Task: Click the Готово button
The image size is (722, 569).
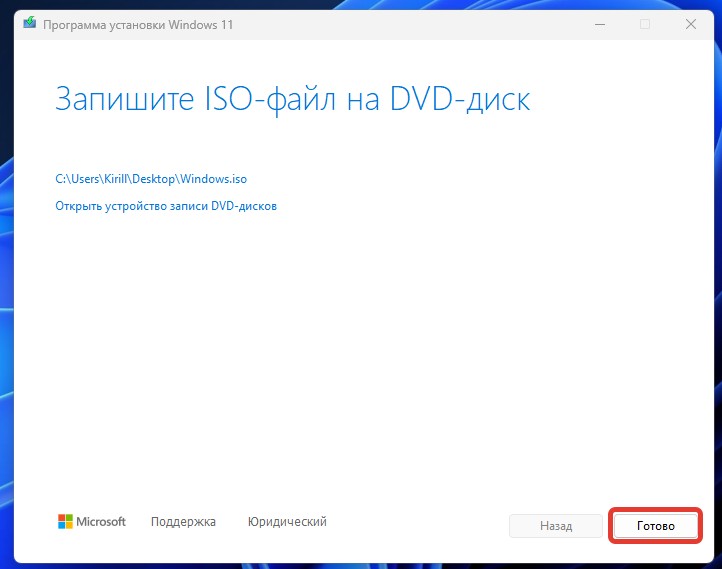Action: point(655,526)
